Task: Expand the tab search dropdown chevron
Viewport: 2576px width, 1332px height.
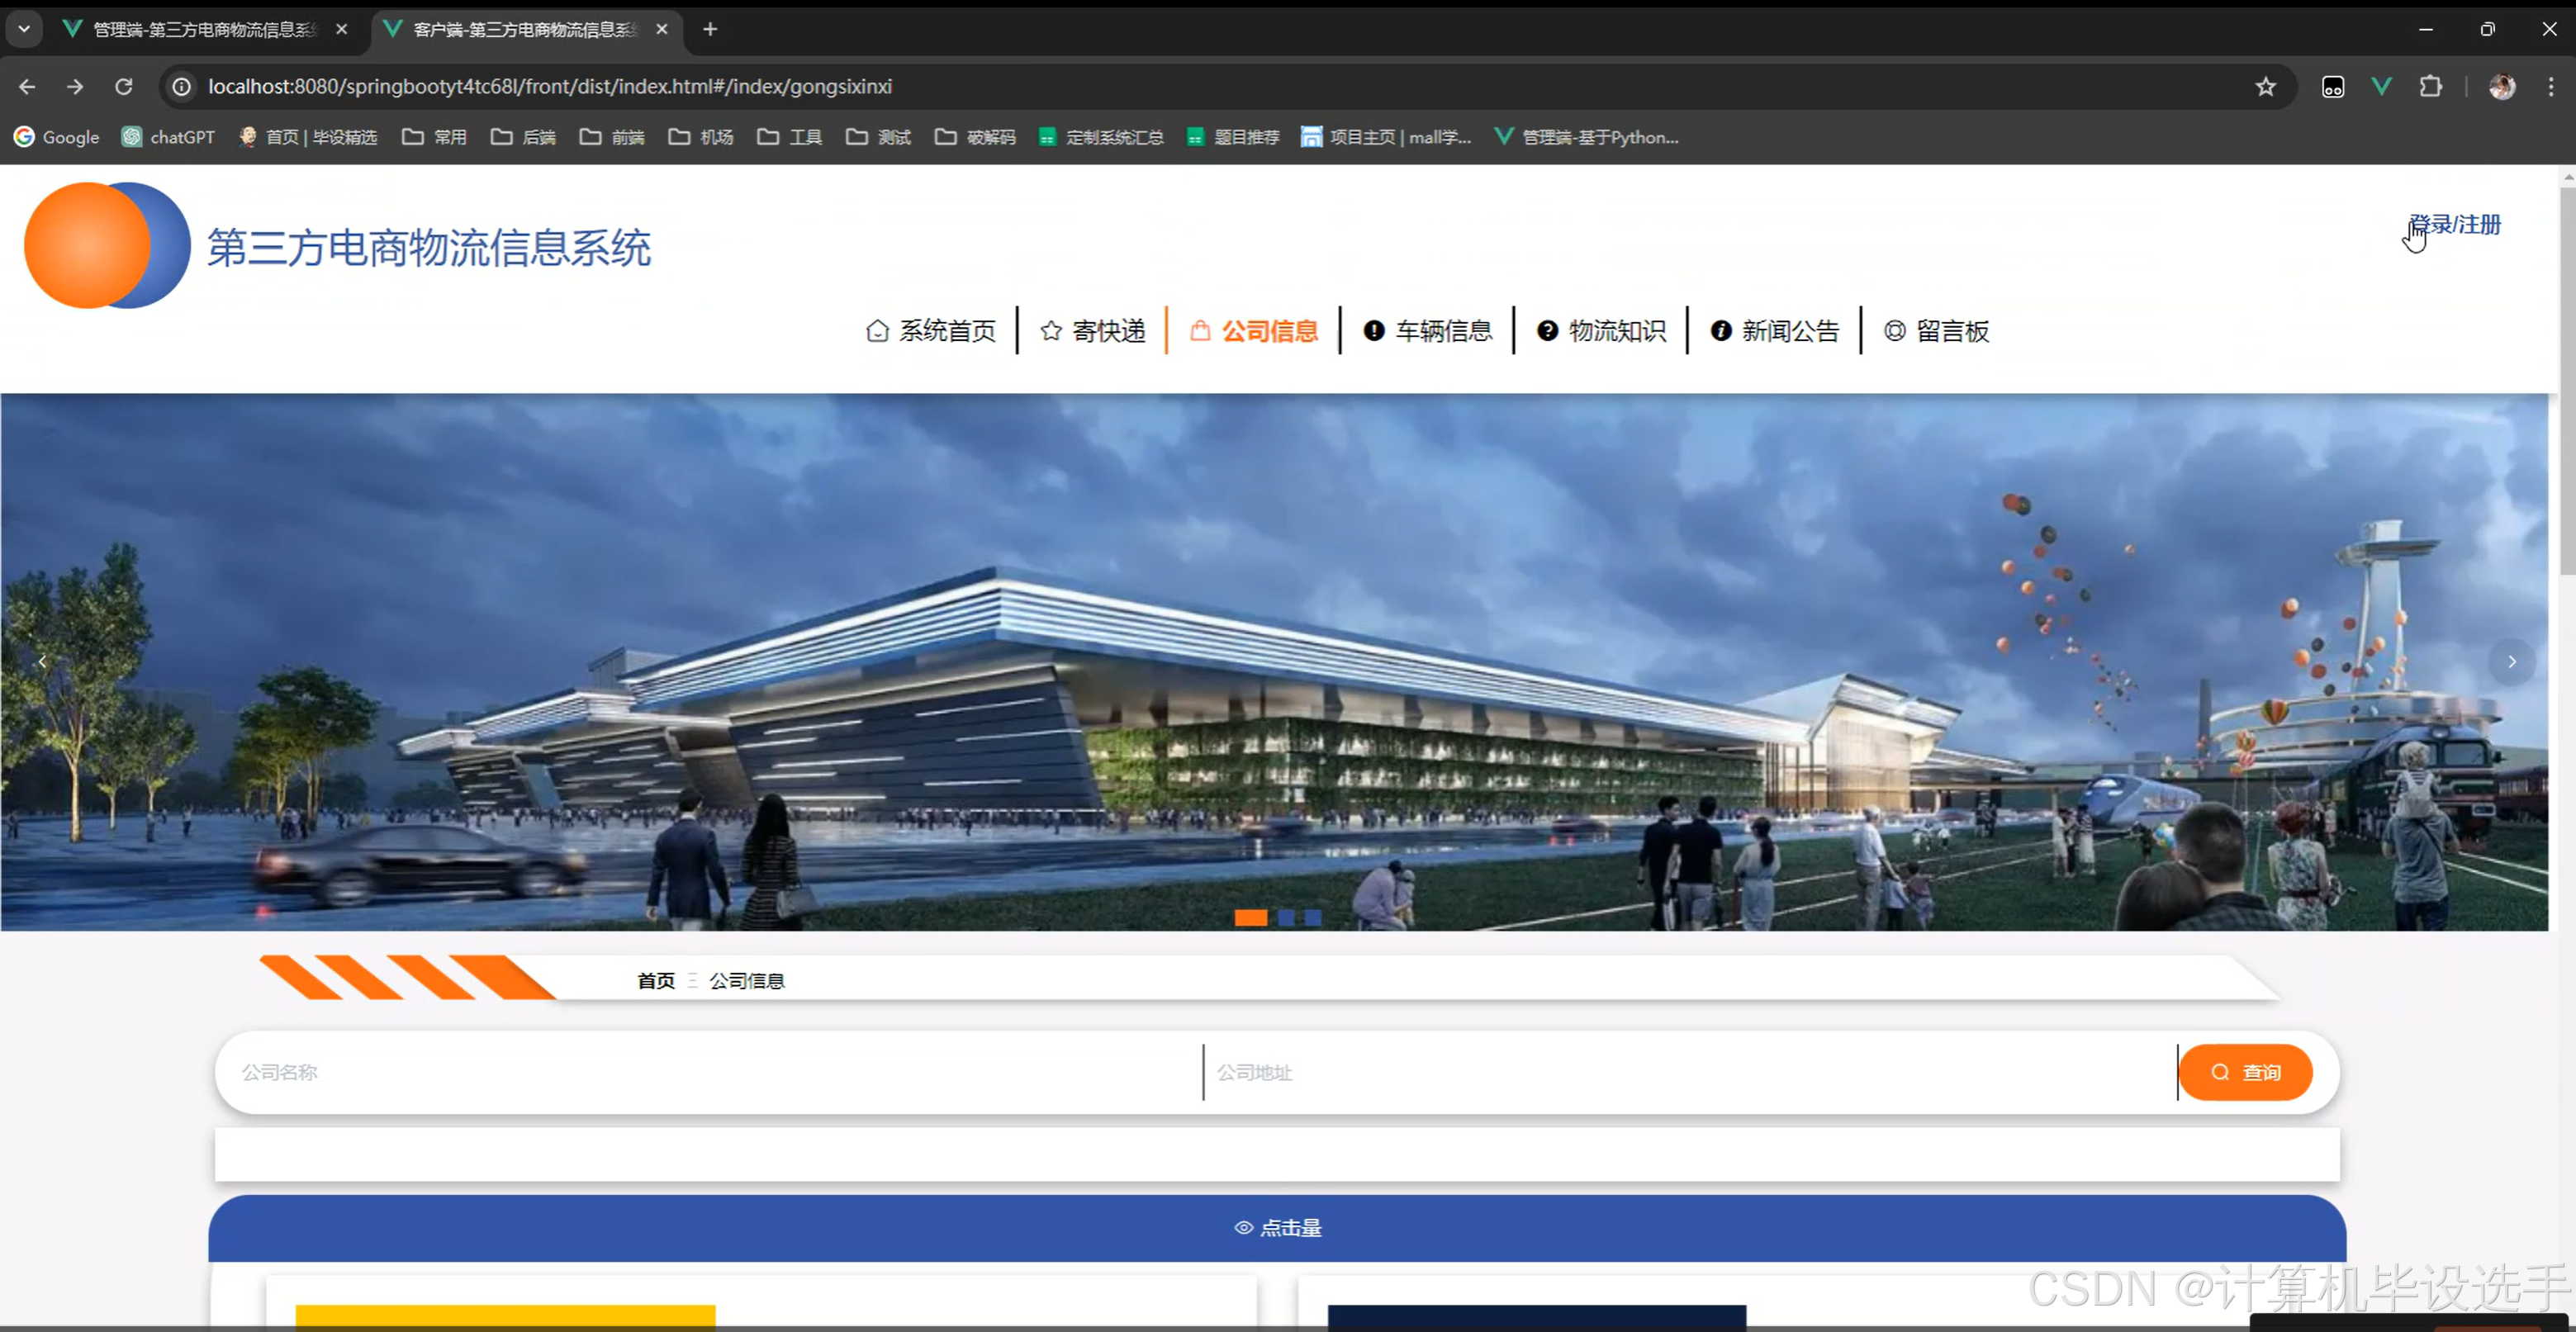Action: point(24,29)
